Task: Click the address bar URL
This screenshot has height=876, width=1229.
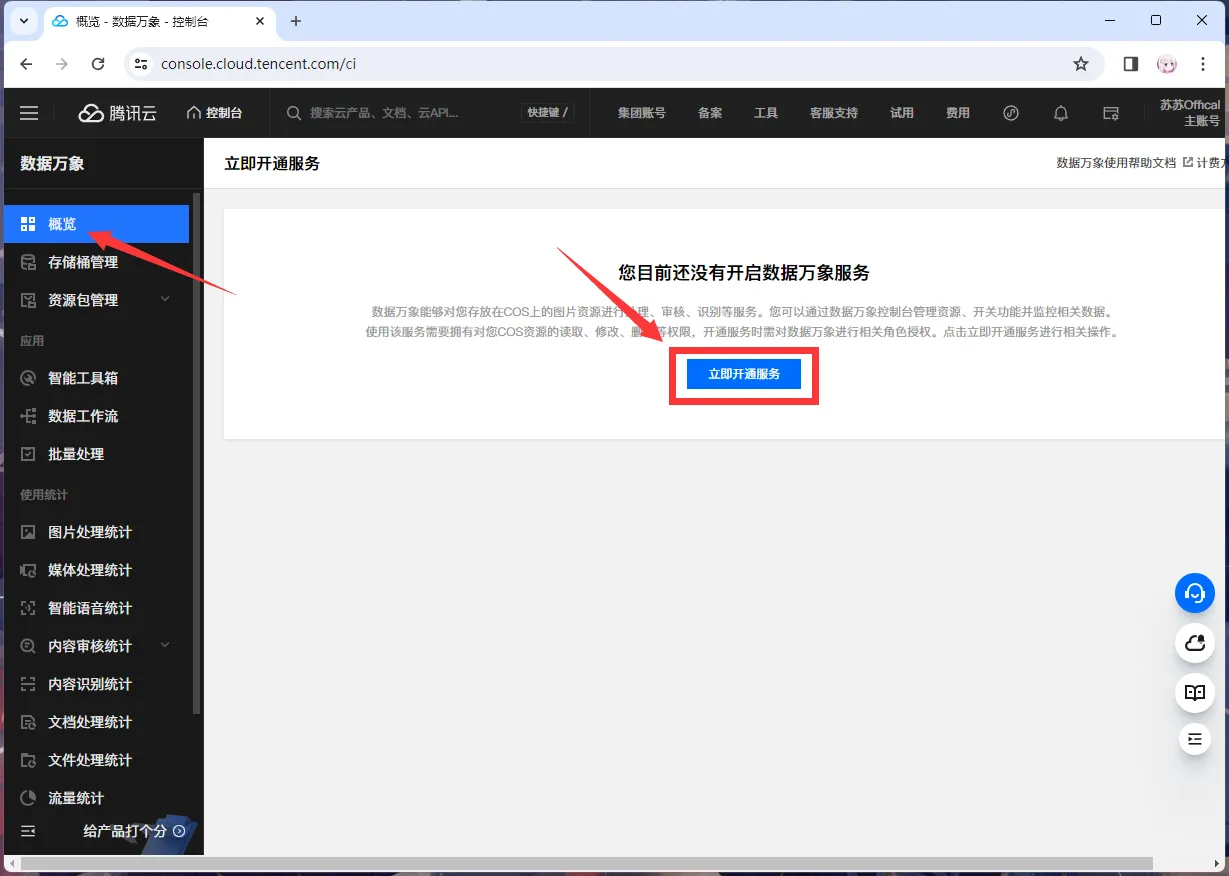Action: coord(258,64)
